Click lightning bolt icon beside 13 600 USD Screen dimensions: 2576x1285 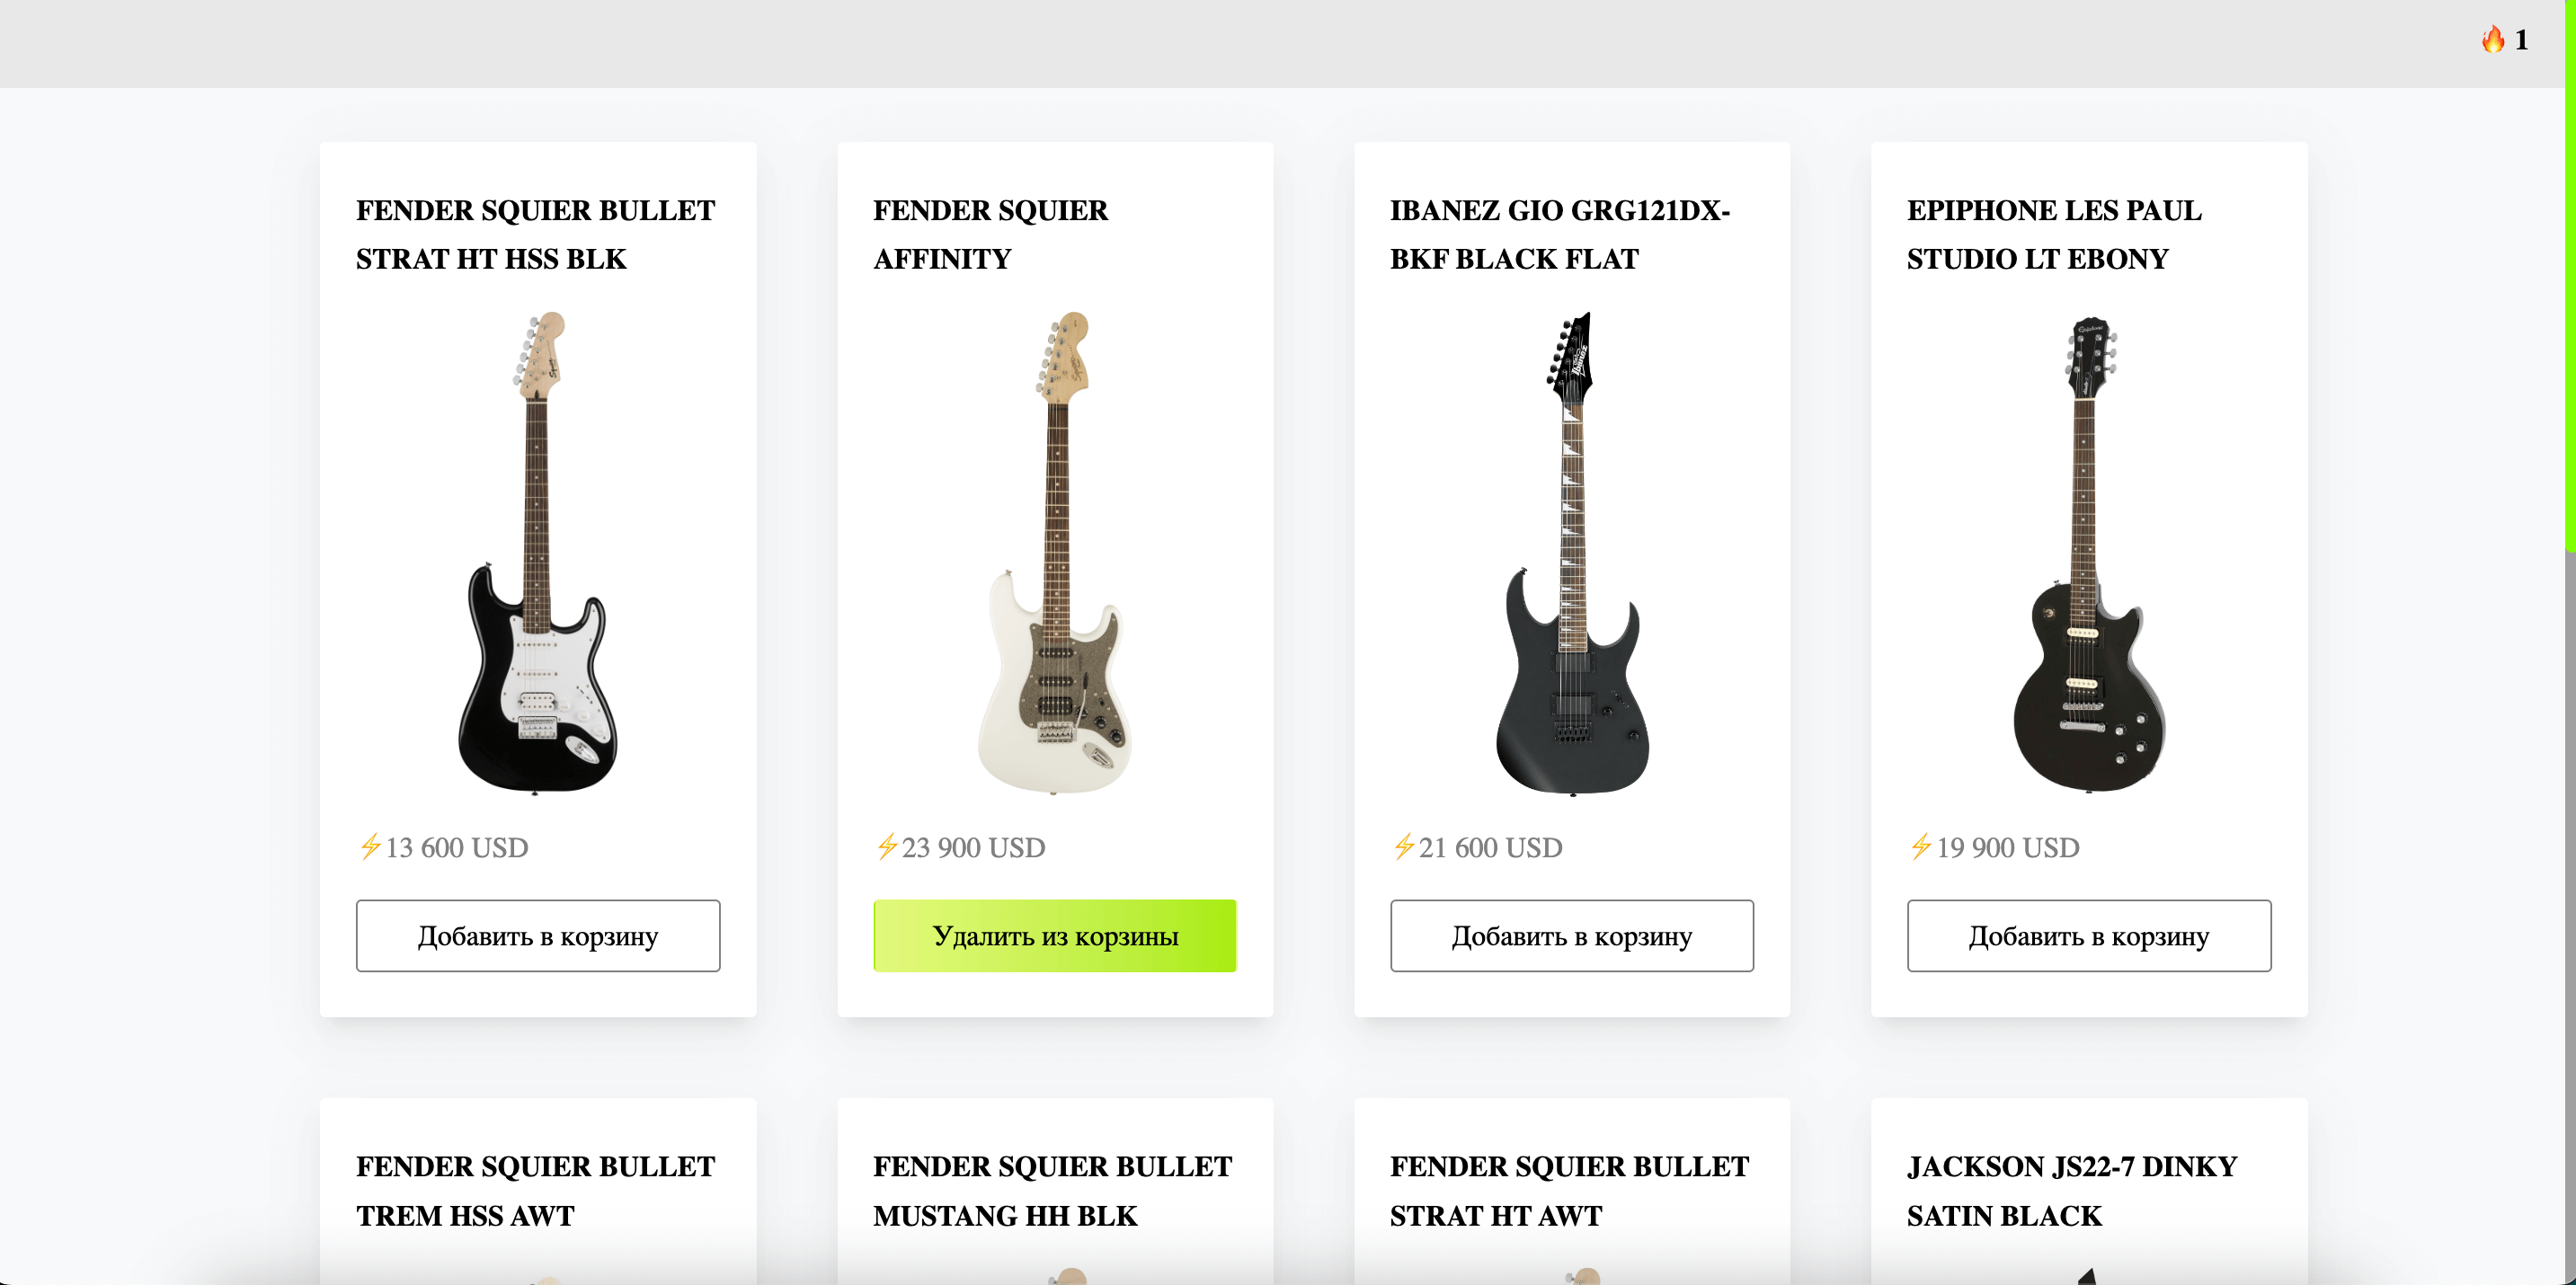[370, 846]
